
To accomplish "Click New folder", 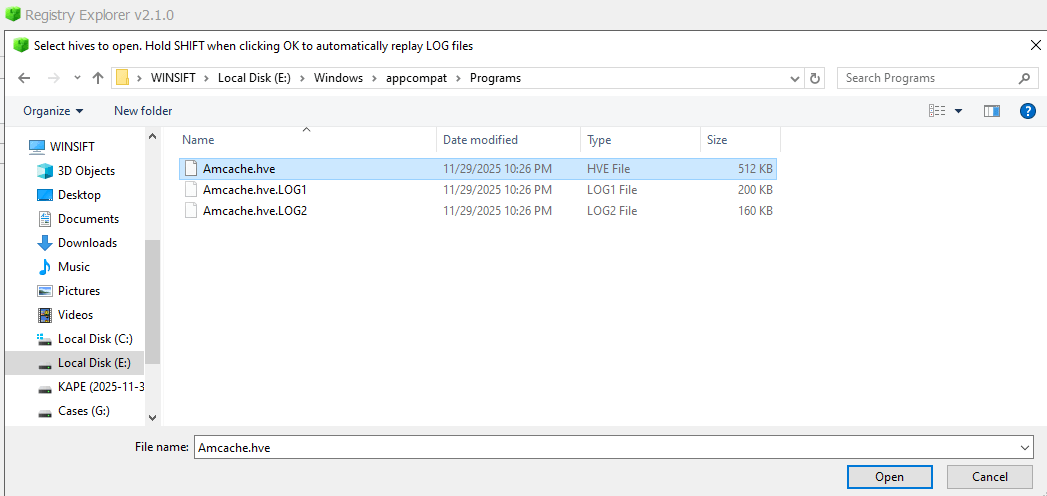I will [143, 111].
